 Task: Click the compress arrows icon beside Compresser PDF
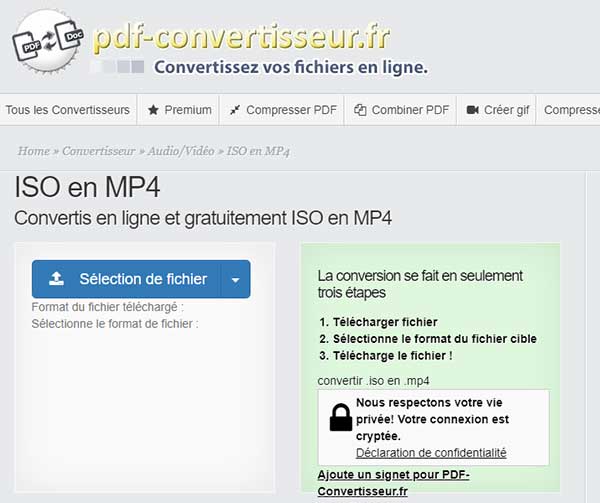(x=235, y=110)
